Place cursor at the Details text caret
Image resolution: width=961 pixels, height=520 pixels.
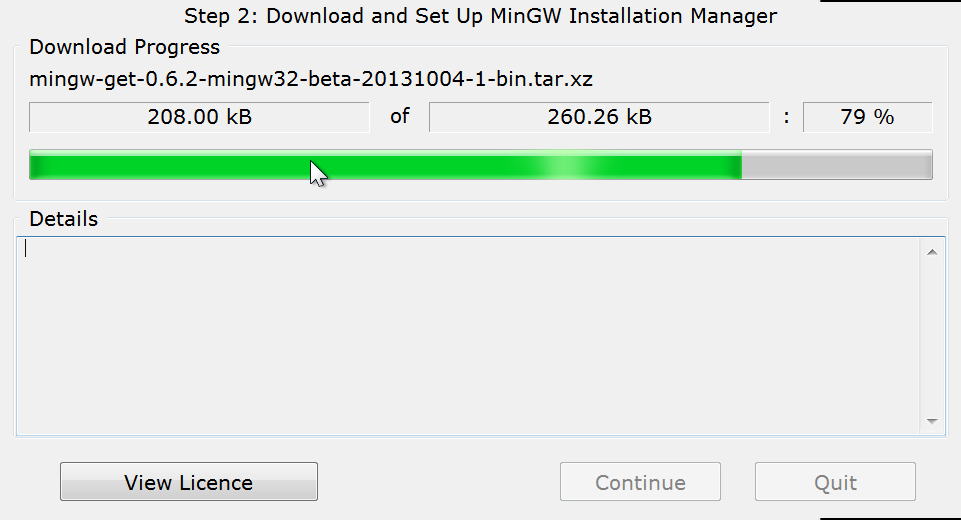click(26, 249)
